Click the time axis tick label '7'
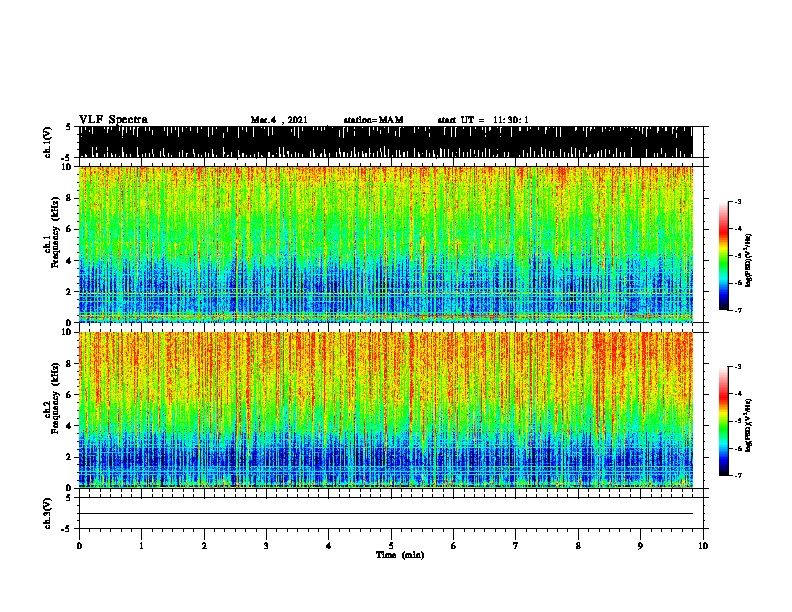The width and height of the screenshot is (792, 612). coord(516,546)
